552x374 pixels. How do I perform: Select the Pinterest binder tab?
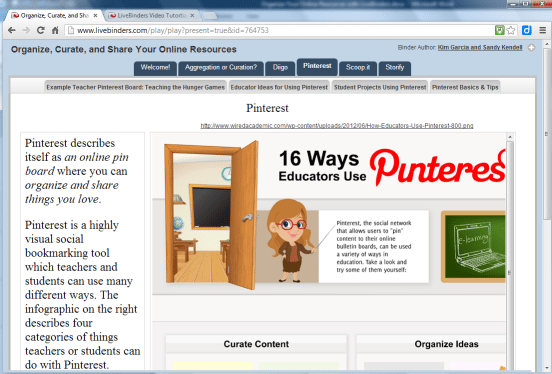pyautogui.click(x=317, y=67)
